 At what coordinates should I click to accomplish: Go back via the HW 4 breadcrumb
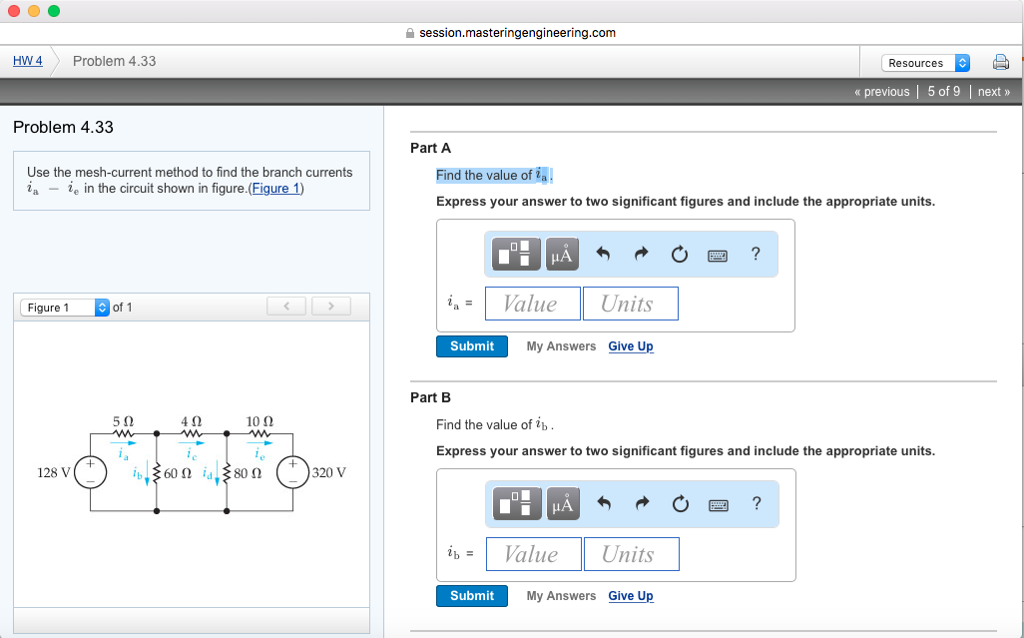tap(27, 61)
